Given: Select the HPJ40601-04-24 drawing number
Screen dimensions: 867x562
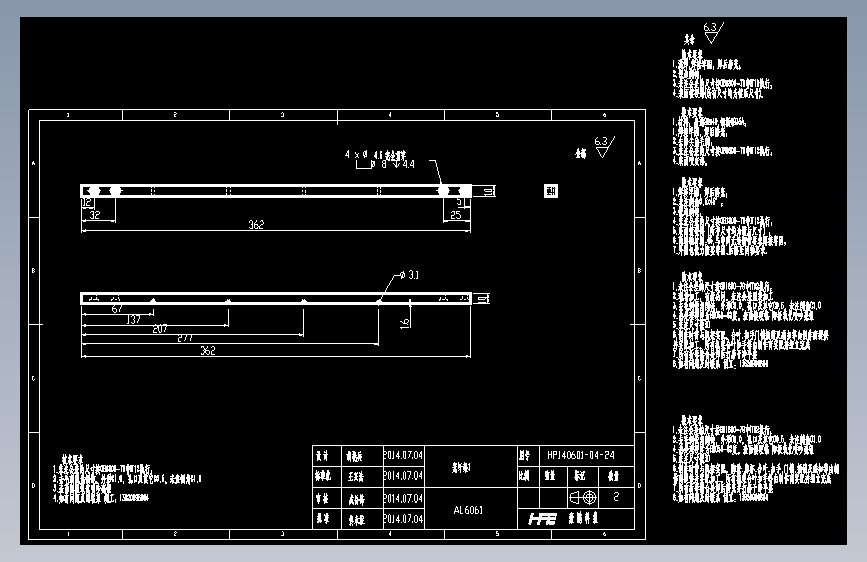Looking at the screenshot, I should pyautogui.click(x=581, y=455).
